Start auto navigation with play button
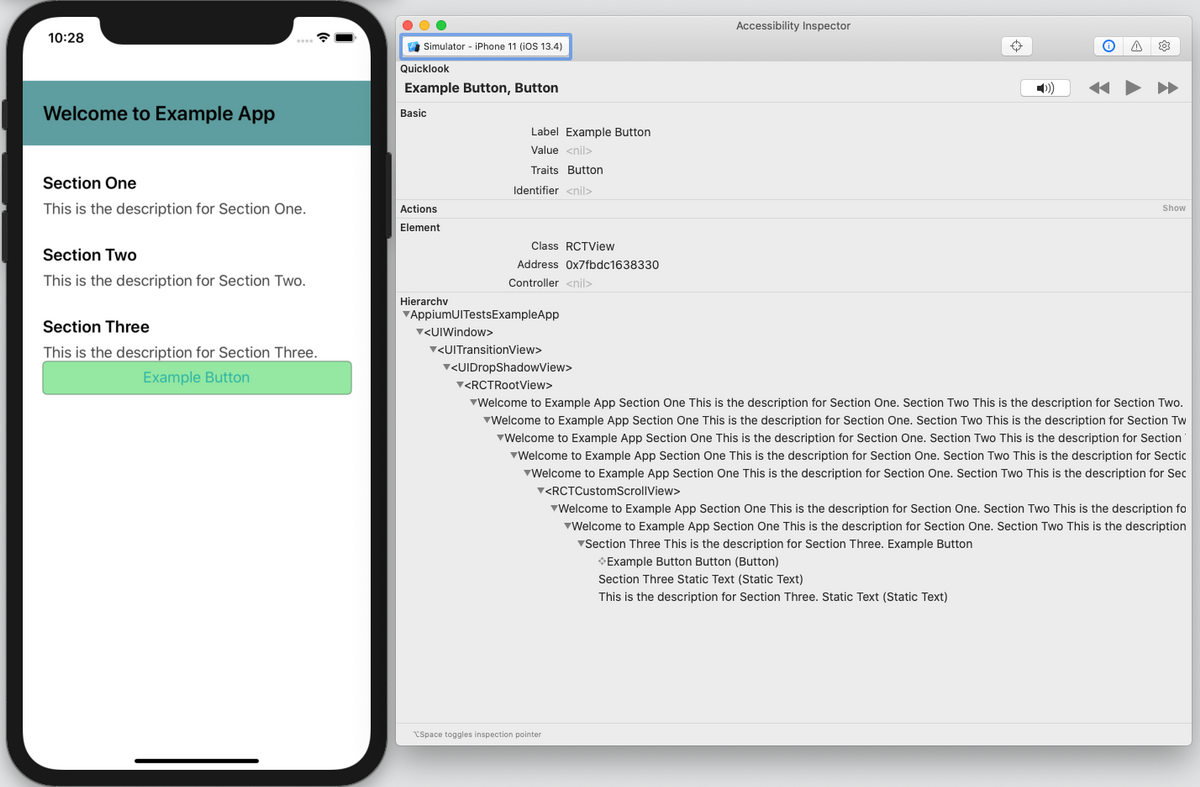This screenshot has height=787, width=1200. [x=1133, y=88]
